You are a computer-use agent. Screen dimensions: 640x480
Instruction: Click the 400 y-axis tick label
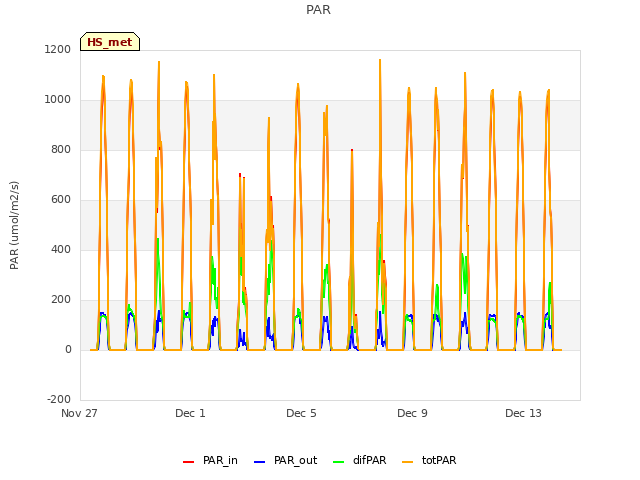tap(61, 249)
